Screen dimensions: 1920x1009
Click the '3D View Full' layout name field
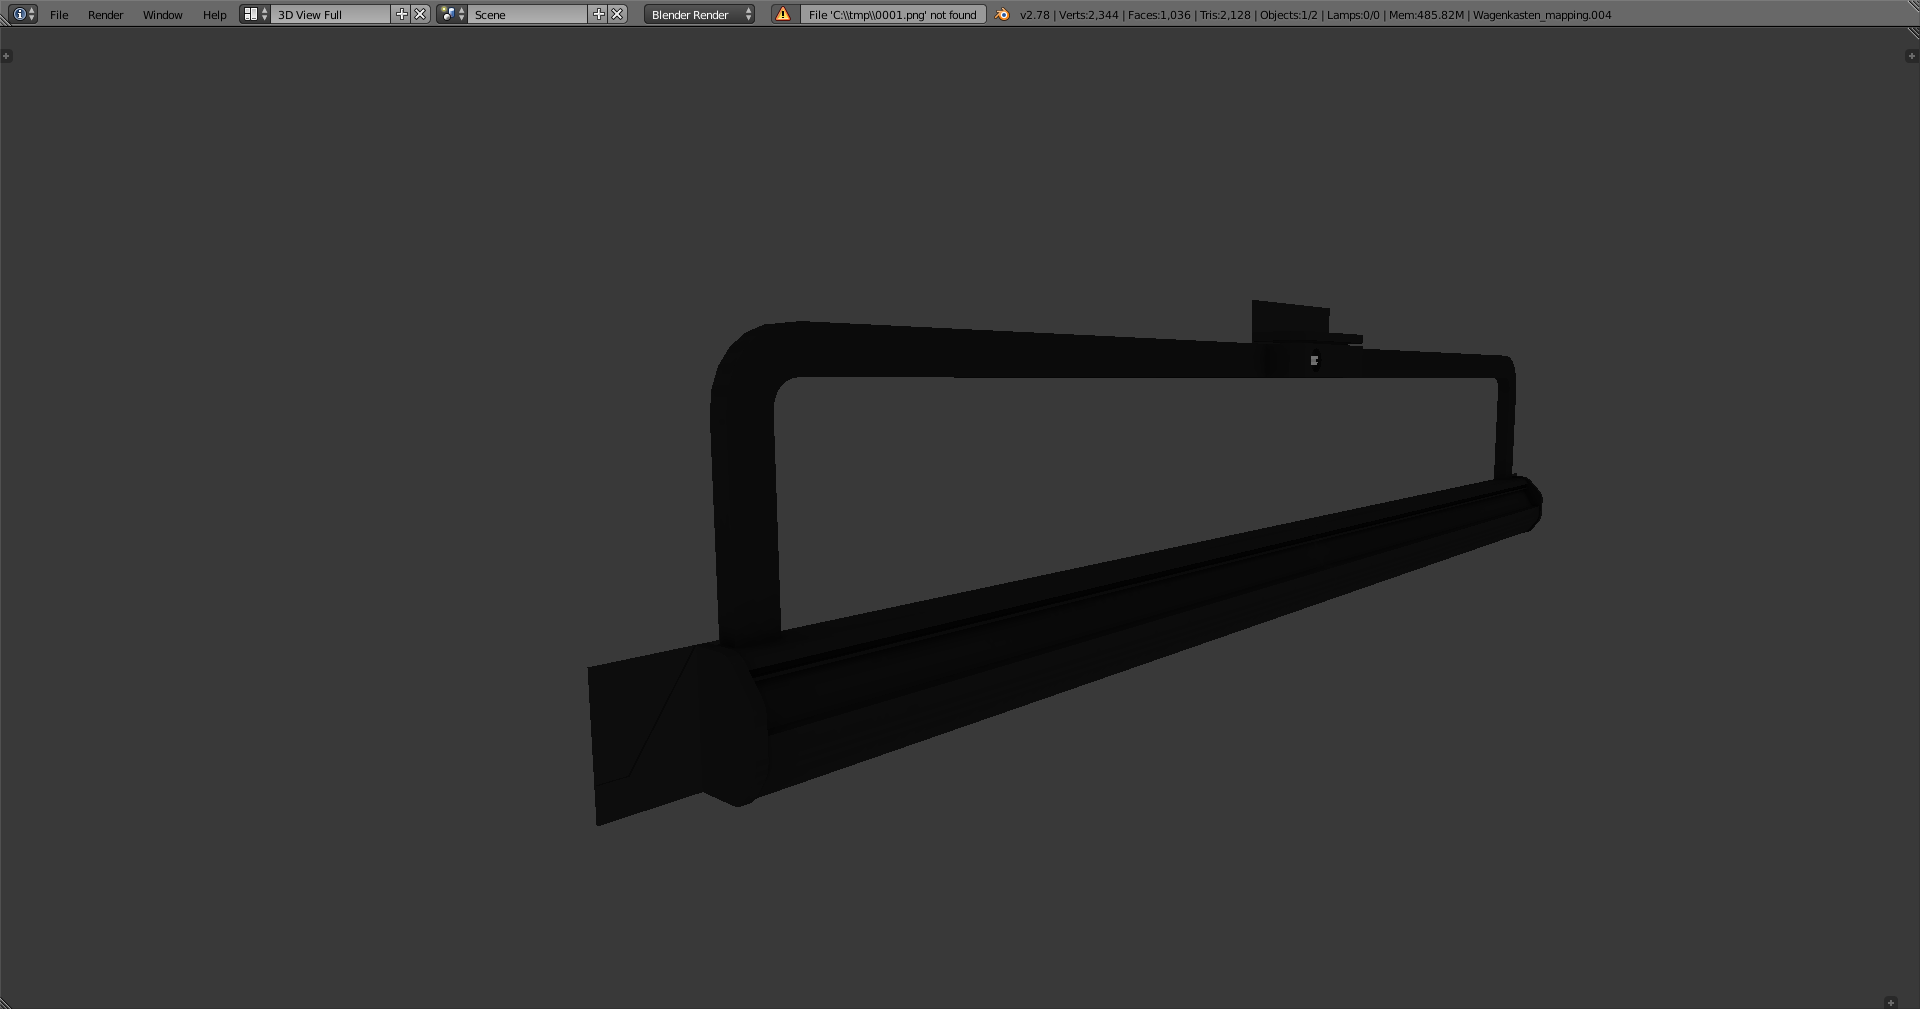pos(330,15)
